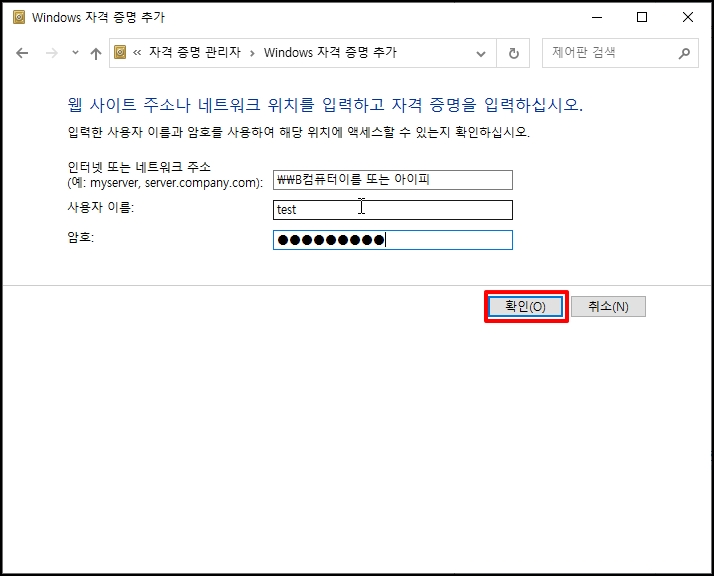Open the address bar history dropdown
This screenshot has width=714, height=576.
click(480, 54)
